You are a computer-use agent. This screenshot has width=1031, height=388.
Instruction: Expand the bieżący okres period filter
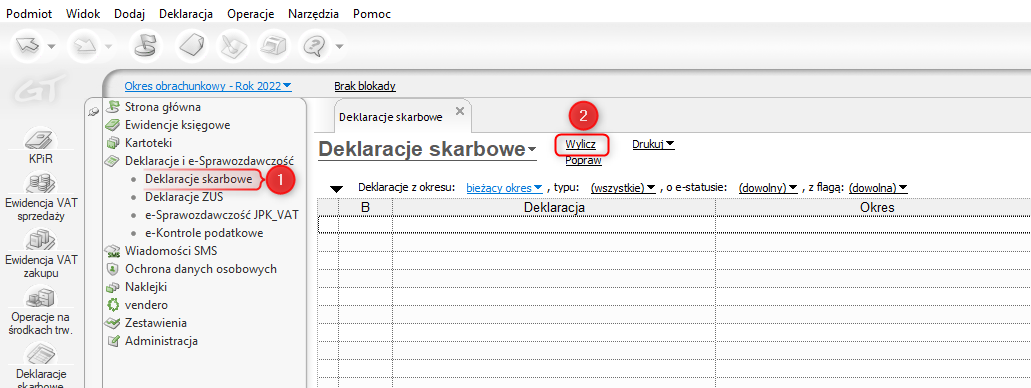pyautogui.click(x=503, y=188)
